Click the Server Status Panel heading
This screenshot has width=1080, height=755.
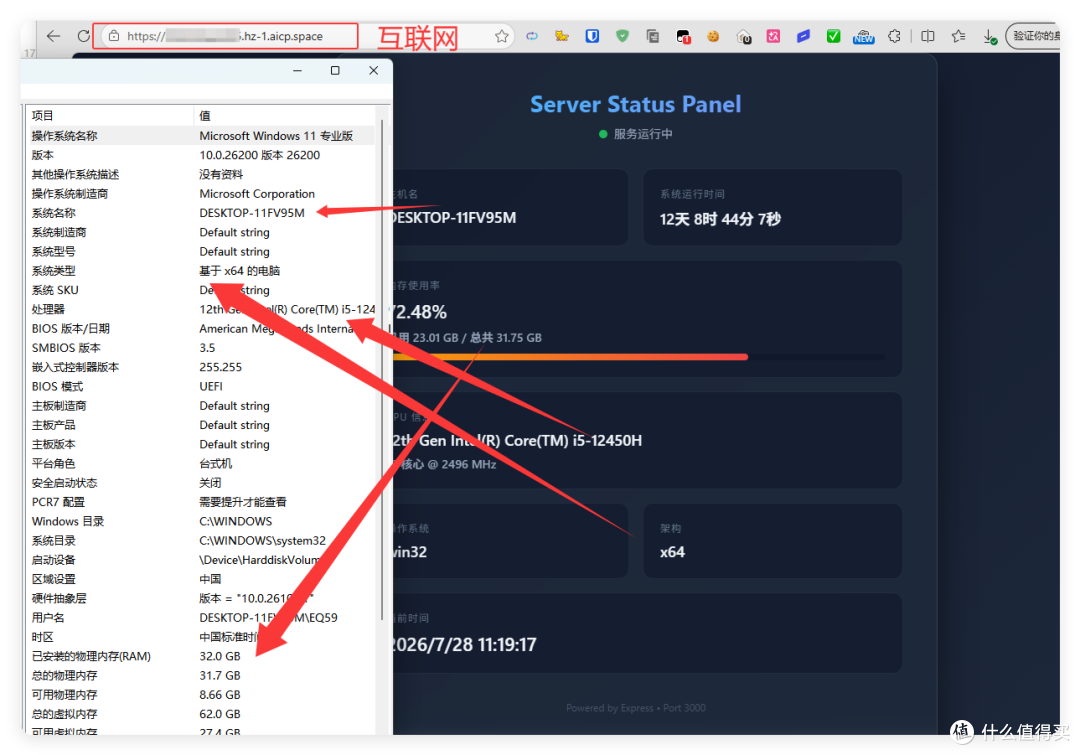(635, 104)
